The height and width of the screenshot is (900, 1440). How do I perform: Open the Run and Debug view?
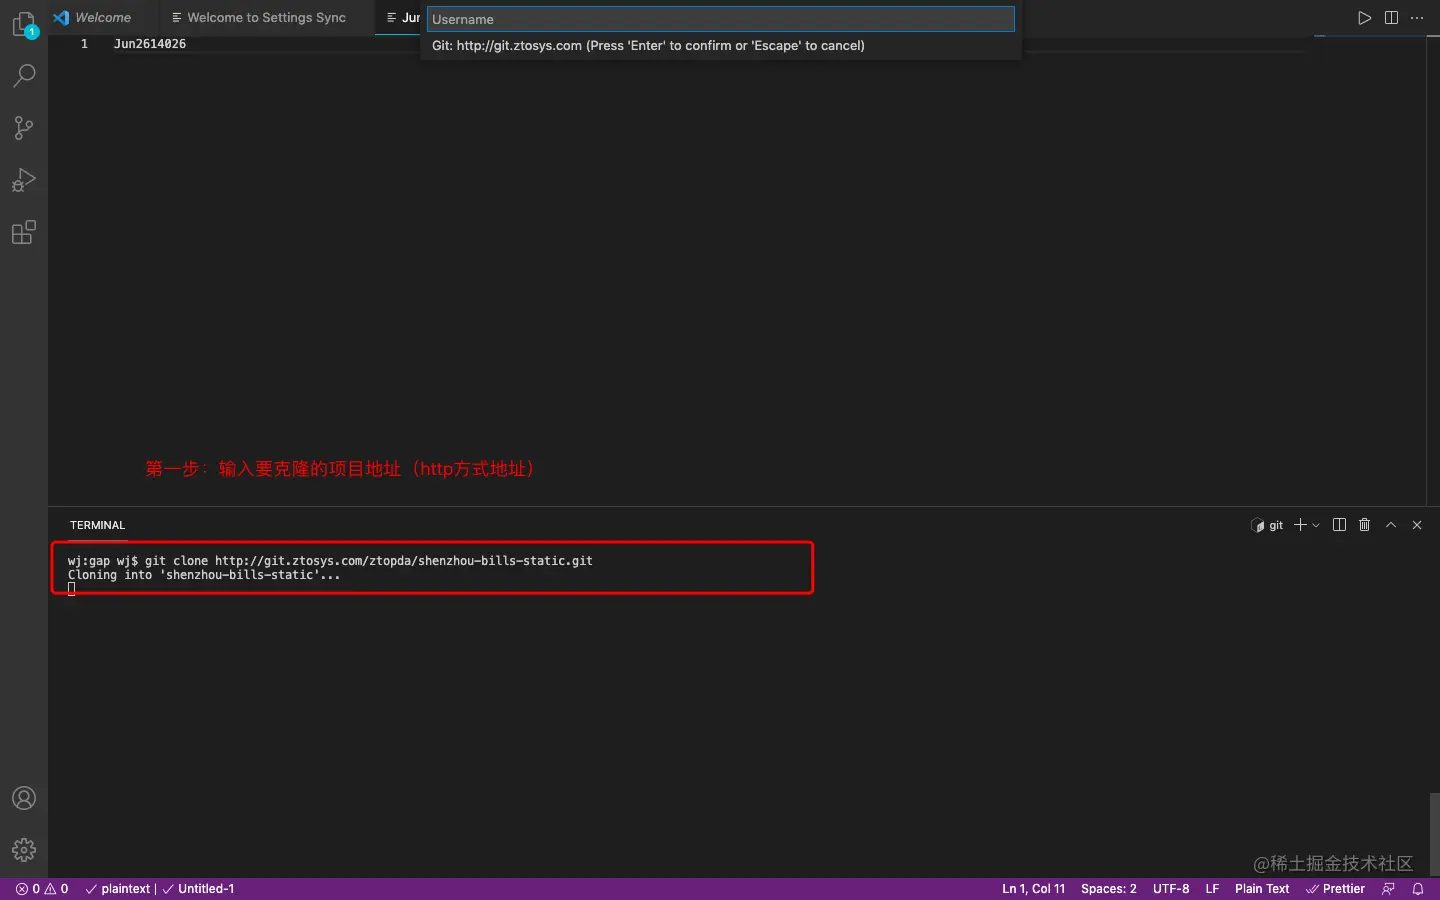24,180
